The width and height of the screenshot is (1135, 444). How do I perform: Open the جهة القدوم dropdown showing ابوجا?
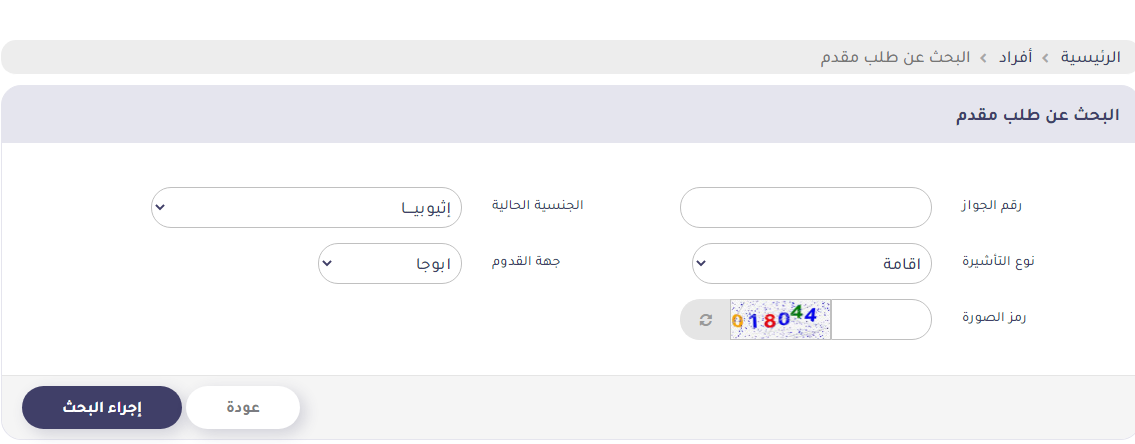click(390, 264)
